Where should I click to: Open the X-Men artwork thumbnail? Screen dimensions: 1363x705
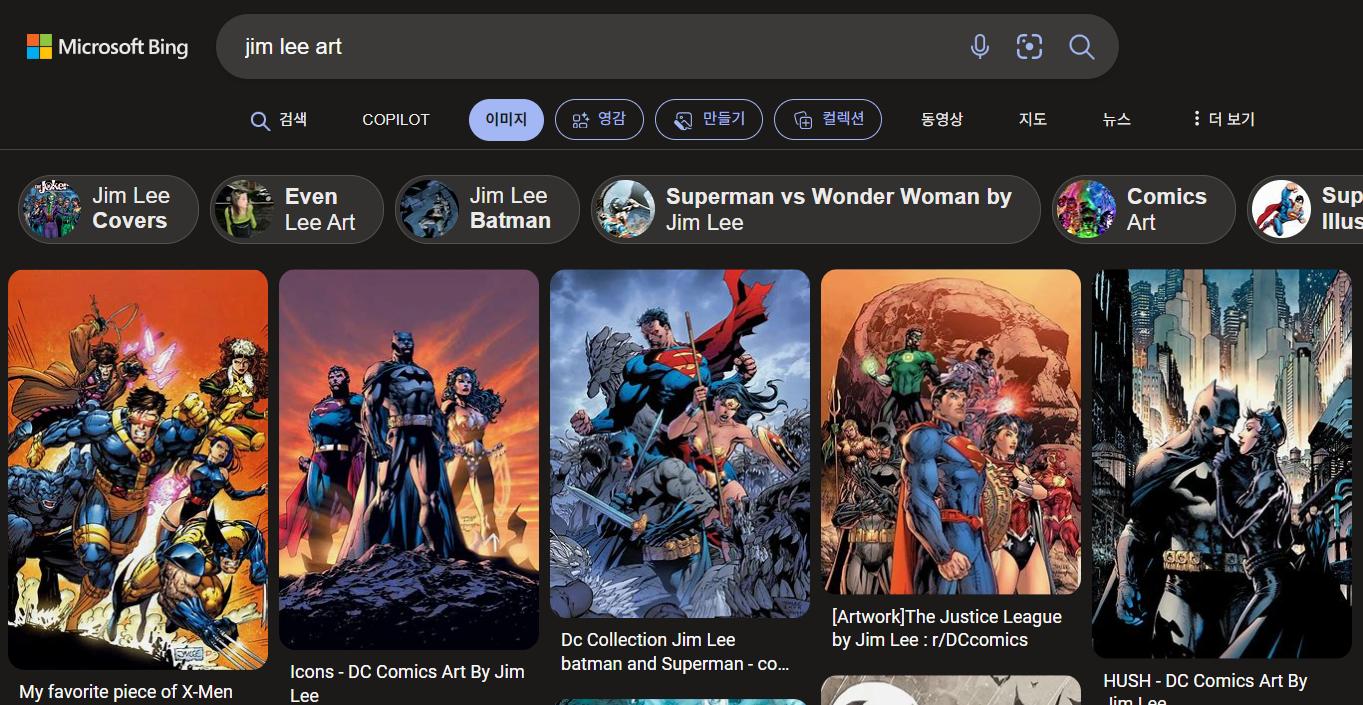pos(138,469)
